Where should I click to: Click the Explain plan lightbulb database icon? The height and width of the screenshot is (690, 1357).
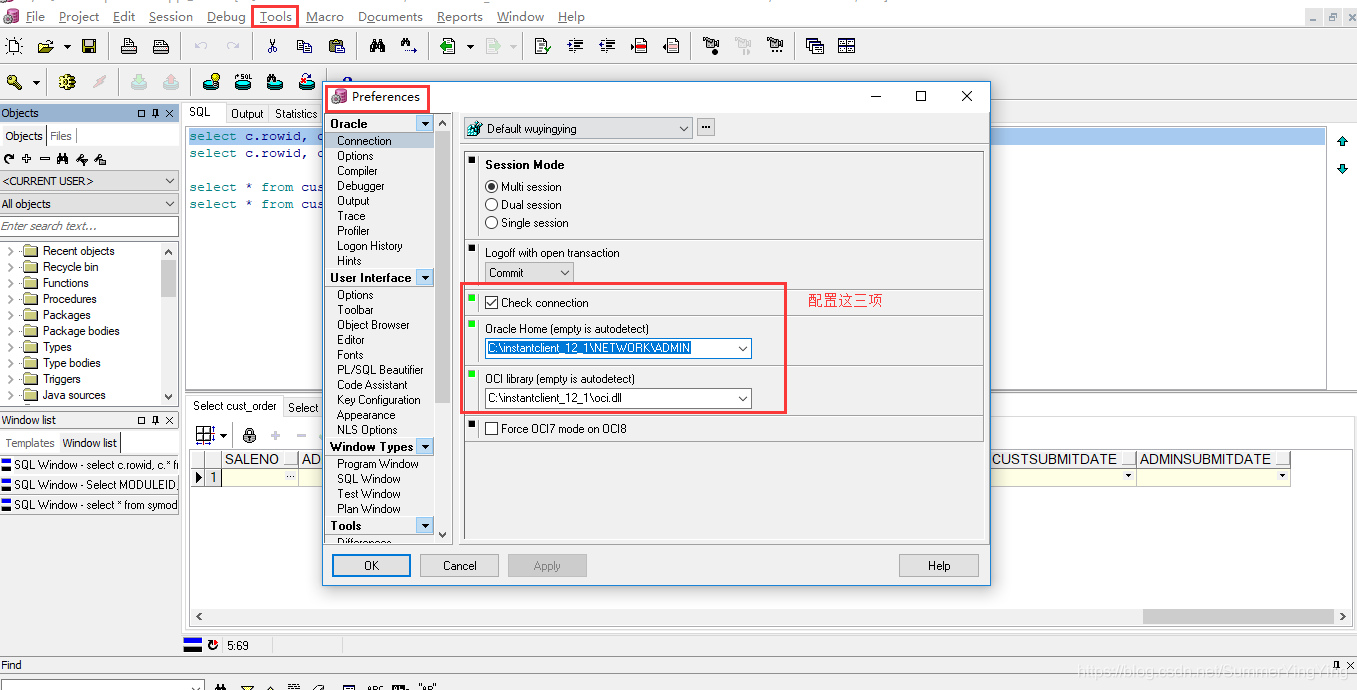point(211,82)
